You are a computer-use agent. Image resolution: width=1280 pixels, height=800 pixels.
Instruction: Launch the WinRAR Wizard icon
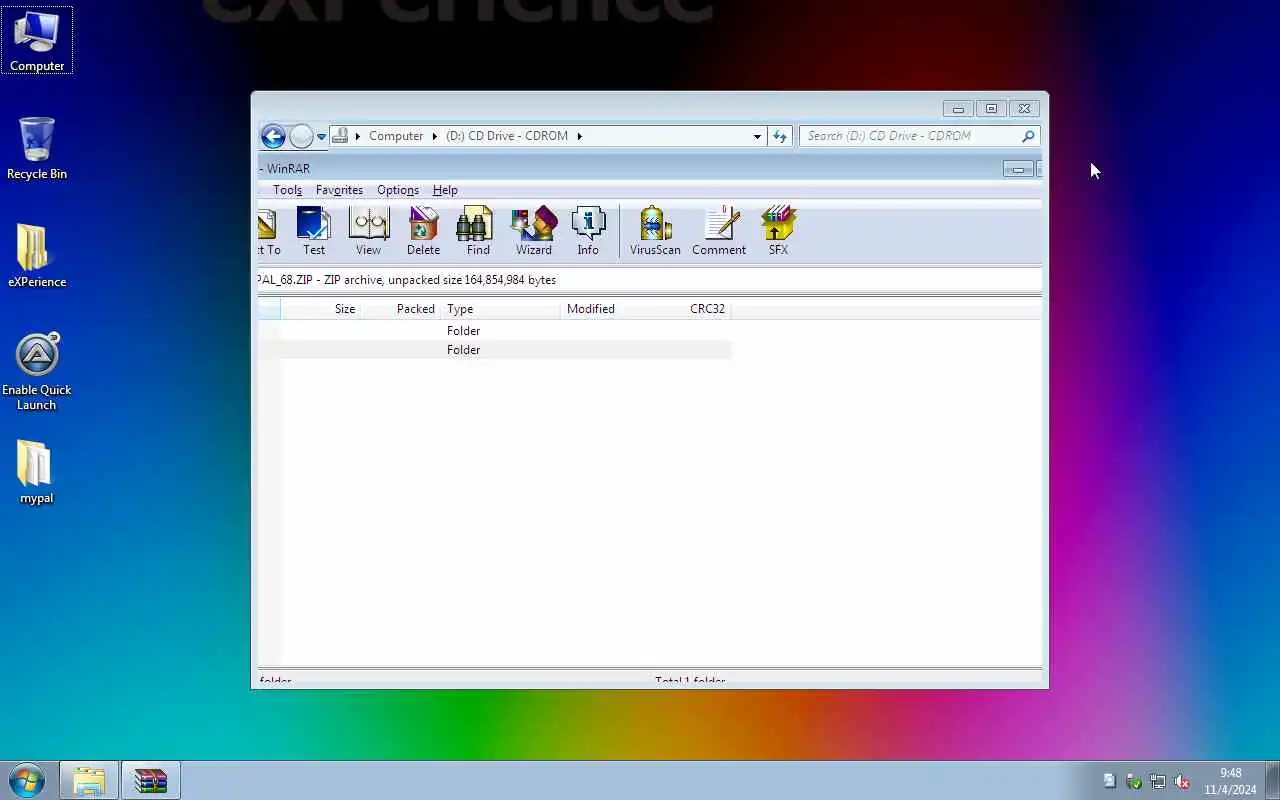[534, 232]
